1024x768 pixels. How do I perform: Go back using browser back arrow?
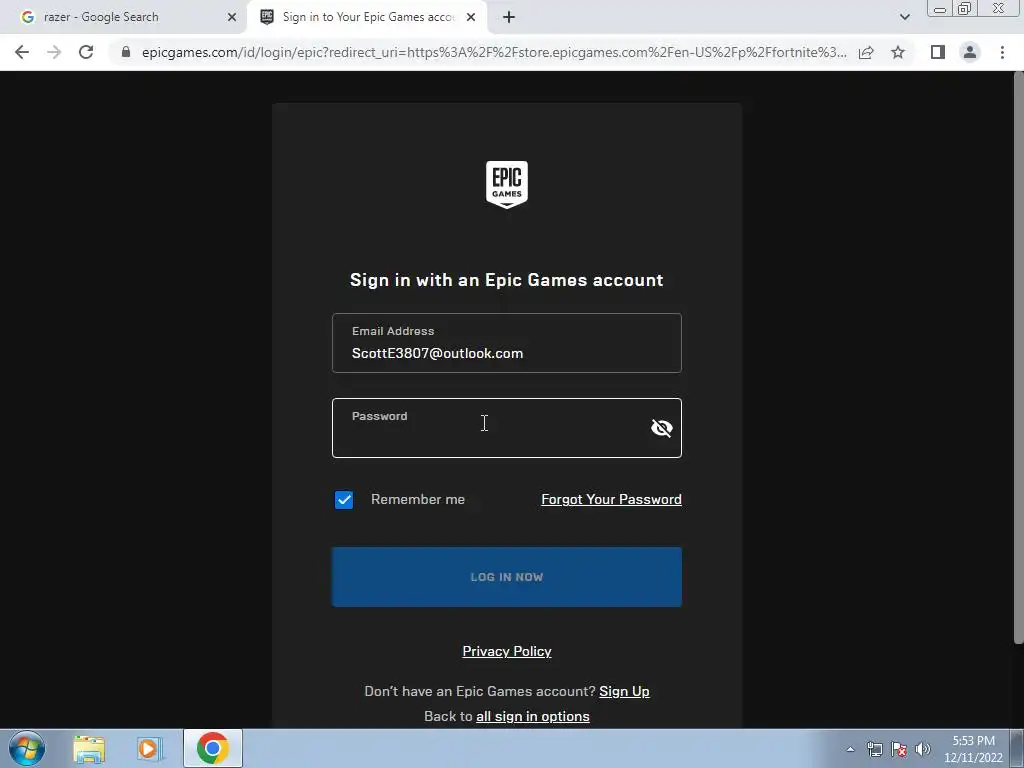[x=22, y=52]
